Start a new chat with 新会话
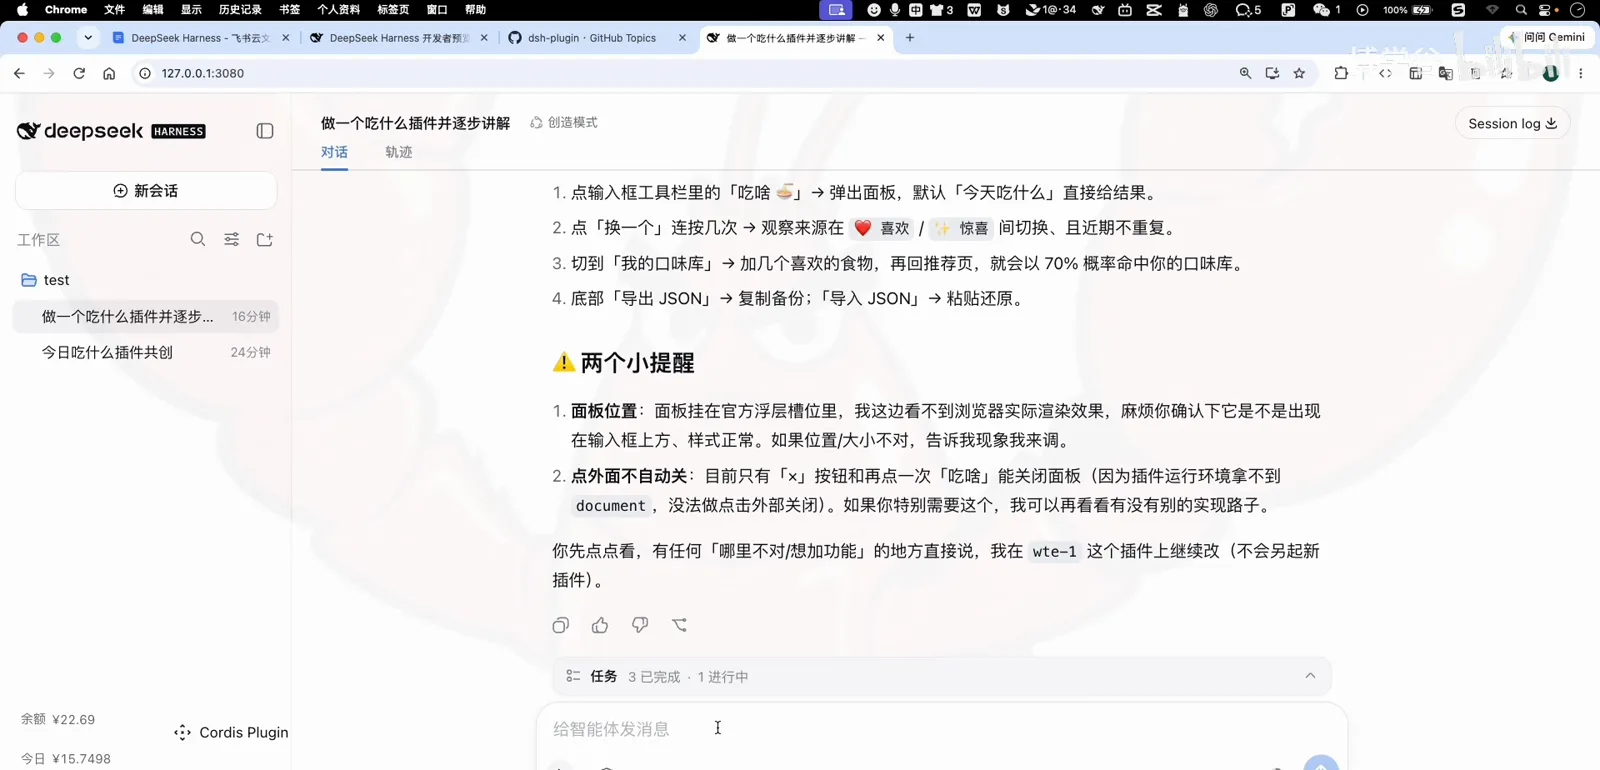 (146, 191)
